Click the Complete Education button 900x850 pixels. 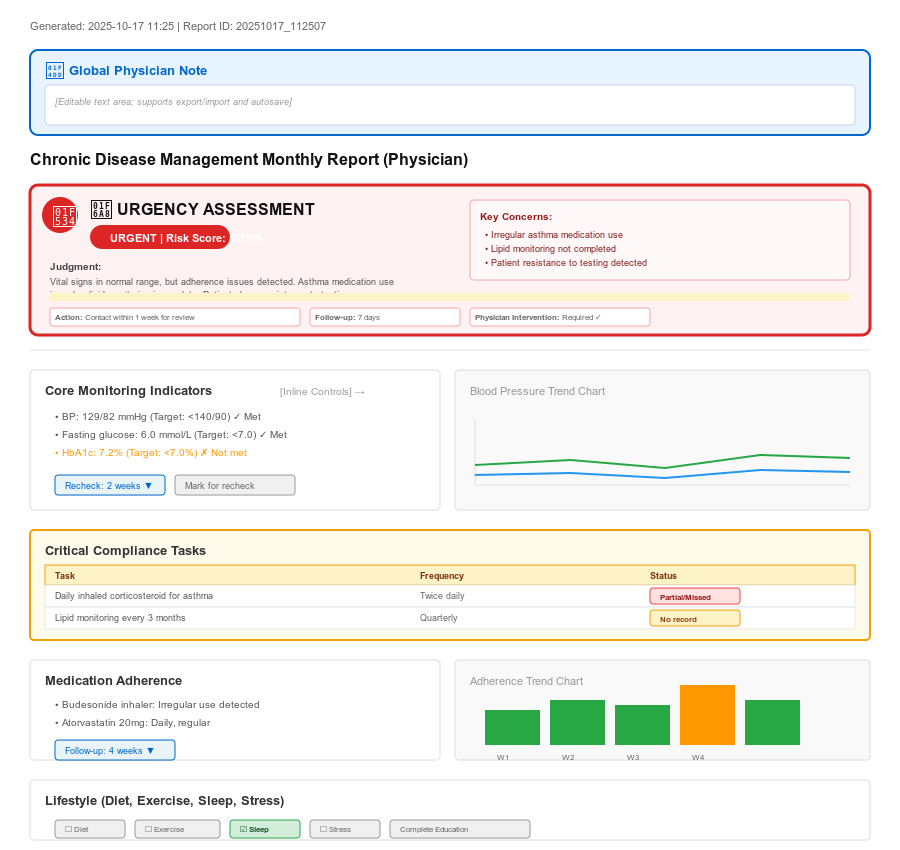point(459,829)
